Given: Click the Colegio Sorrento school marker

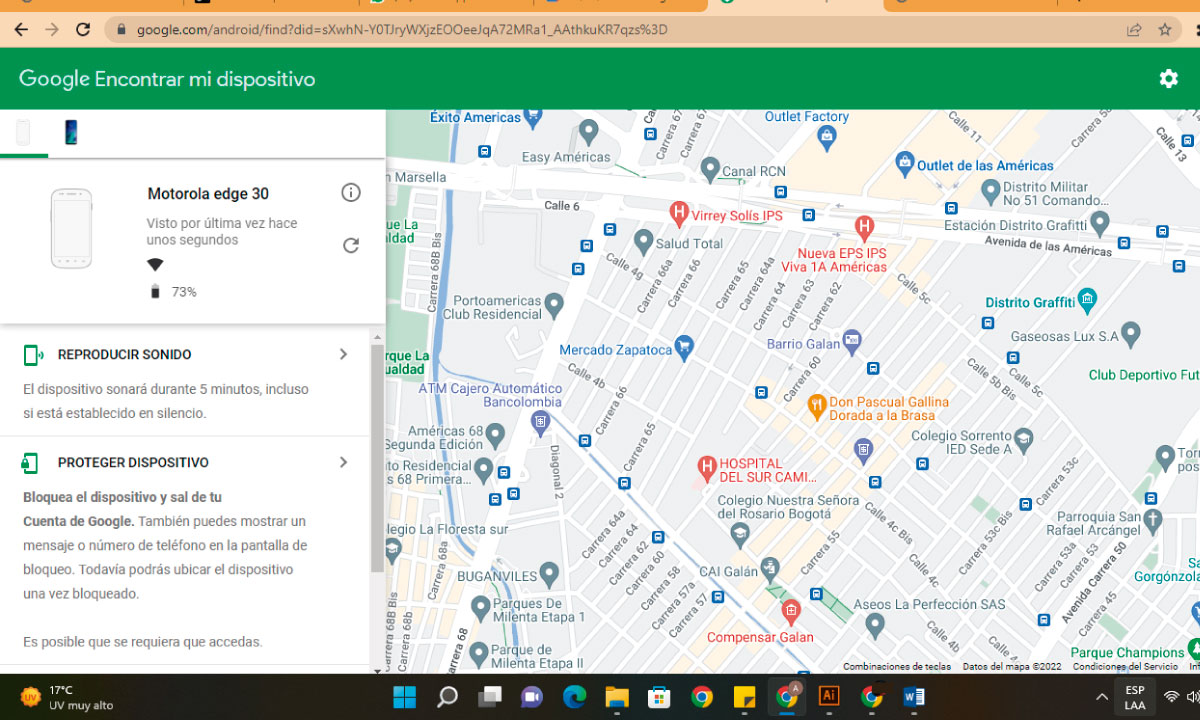Looking at the screenshot, I should click(1023, 438).
